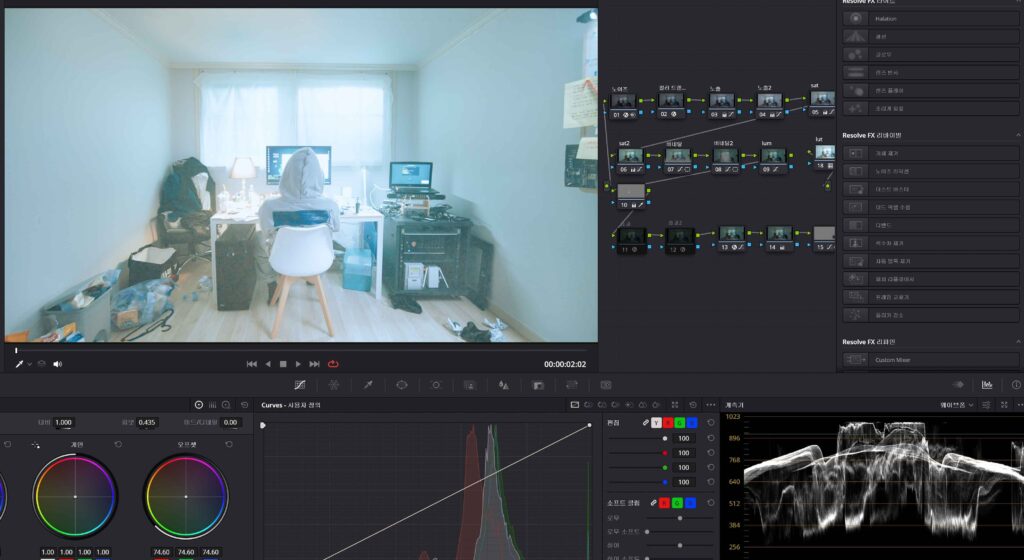Viewport: 1024px width, 560px height.
Task: Select the viewer eyedropper picker tool
Action: tap(19, 364)
